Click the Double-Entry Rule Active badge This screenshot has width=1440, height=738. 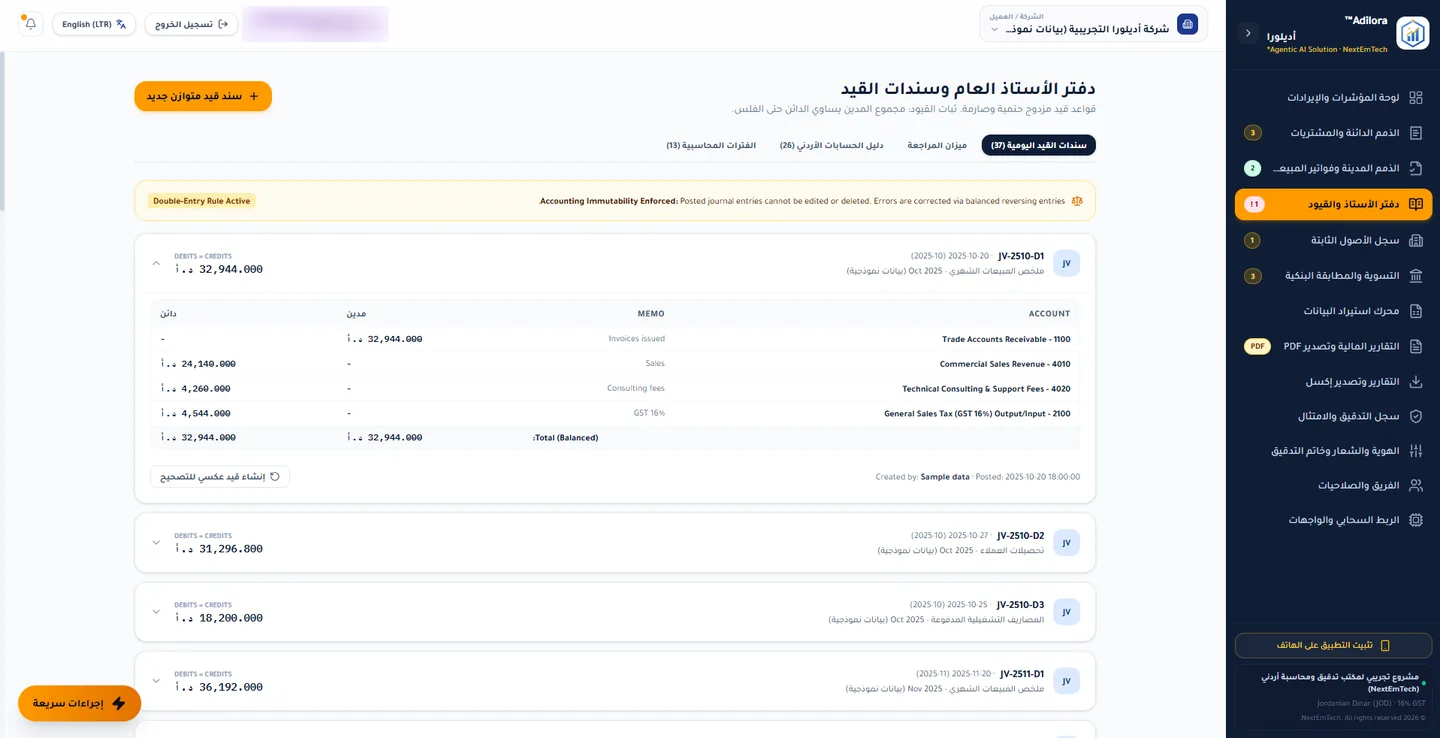tap(202, 201)
